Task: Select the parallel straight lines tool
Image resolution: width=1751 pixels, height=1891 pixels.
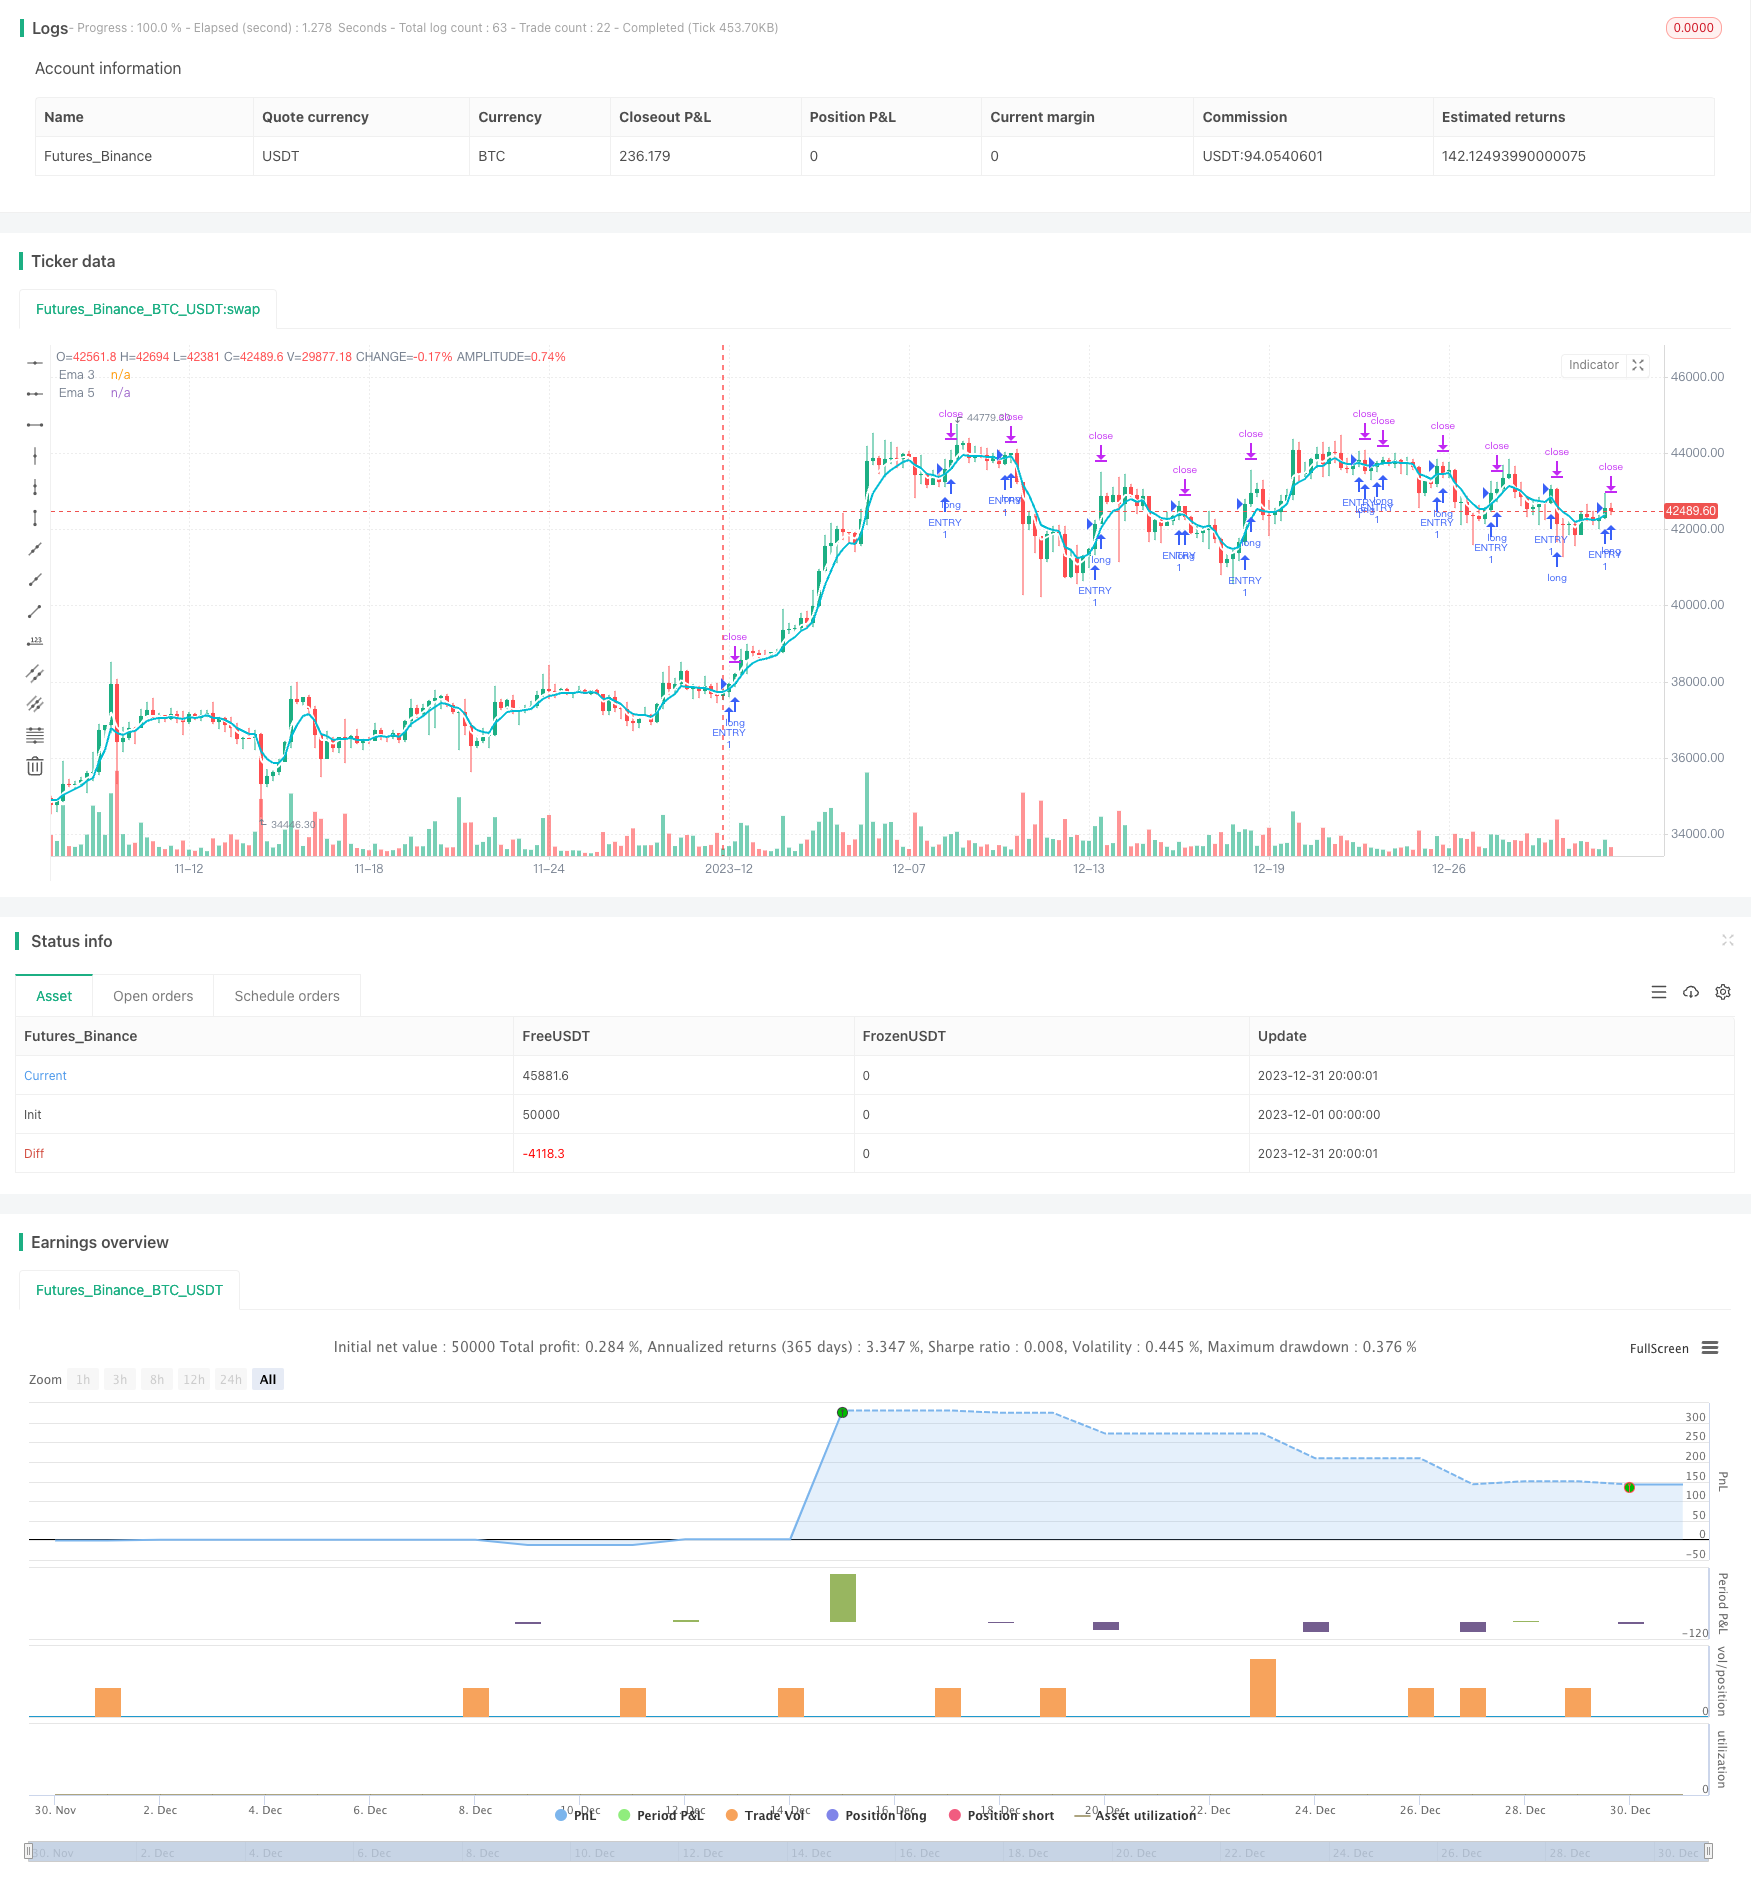Action: click(35, 704)
